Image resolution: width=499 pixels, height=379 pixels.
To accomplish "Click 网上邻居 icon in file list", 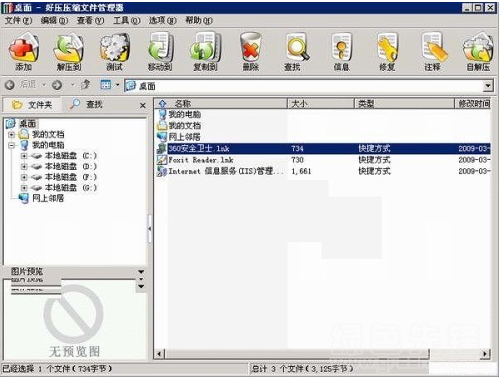I will click(162, 137).
